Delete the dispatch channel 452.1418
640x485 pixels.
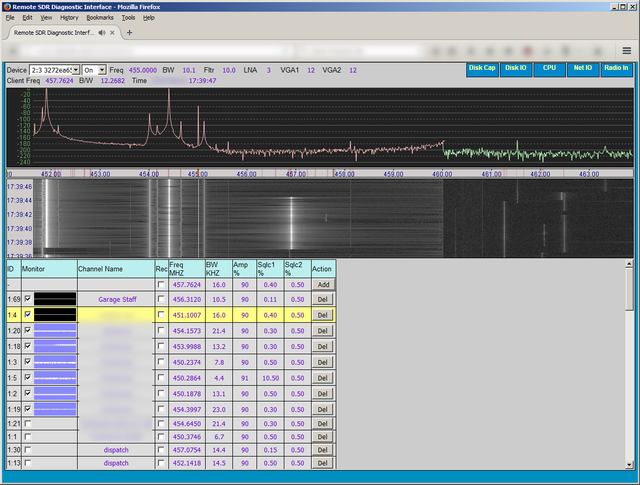(x=322, y=463)
